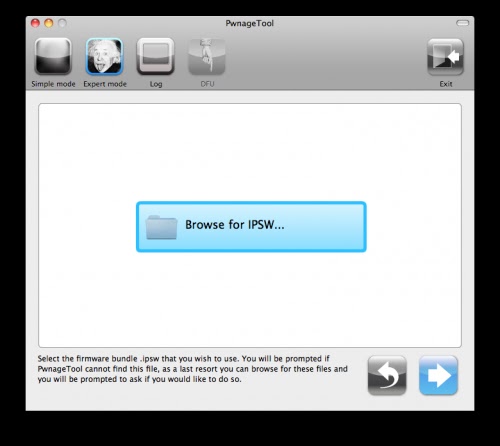Proceed with the blue next arrow button
The image size is (500, 446).
(x=438, y=375)
